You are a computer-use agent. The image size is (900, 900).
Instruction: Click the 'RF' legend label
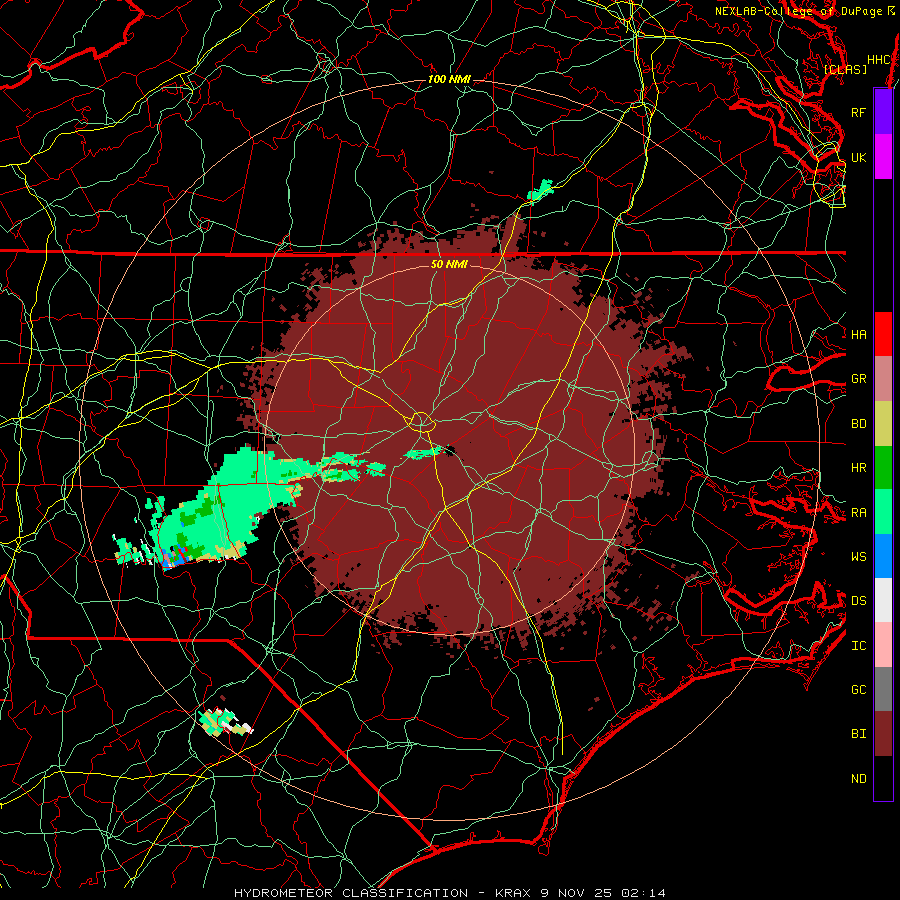pos(858,112)
